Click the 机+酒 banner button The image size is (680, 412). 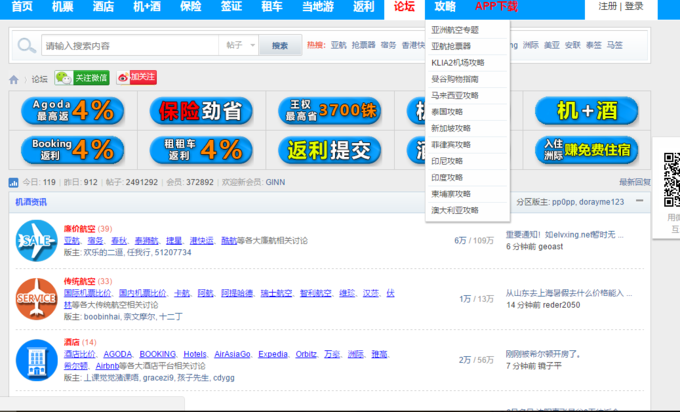[586, 111]
